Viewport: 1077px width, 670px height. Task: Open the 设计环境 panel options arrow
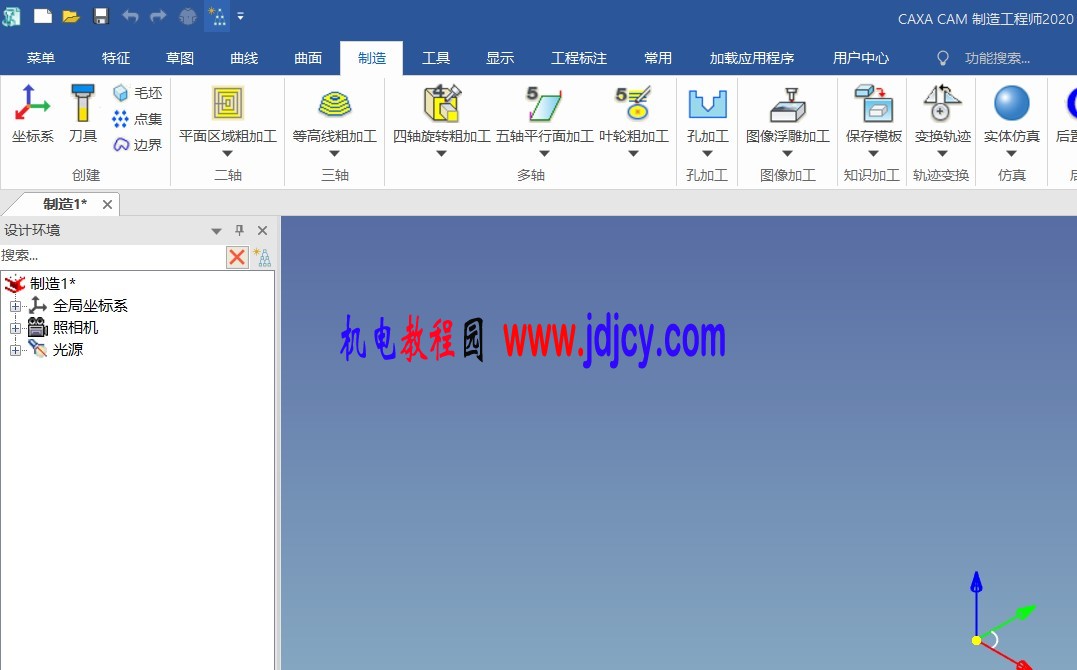(x=216, y=231)
